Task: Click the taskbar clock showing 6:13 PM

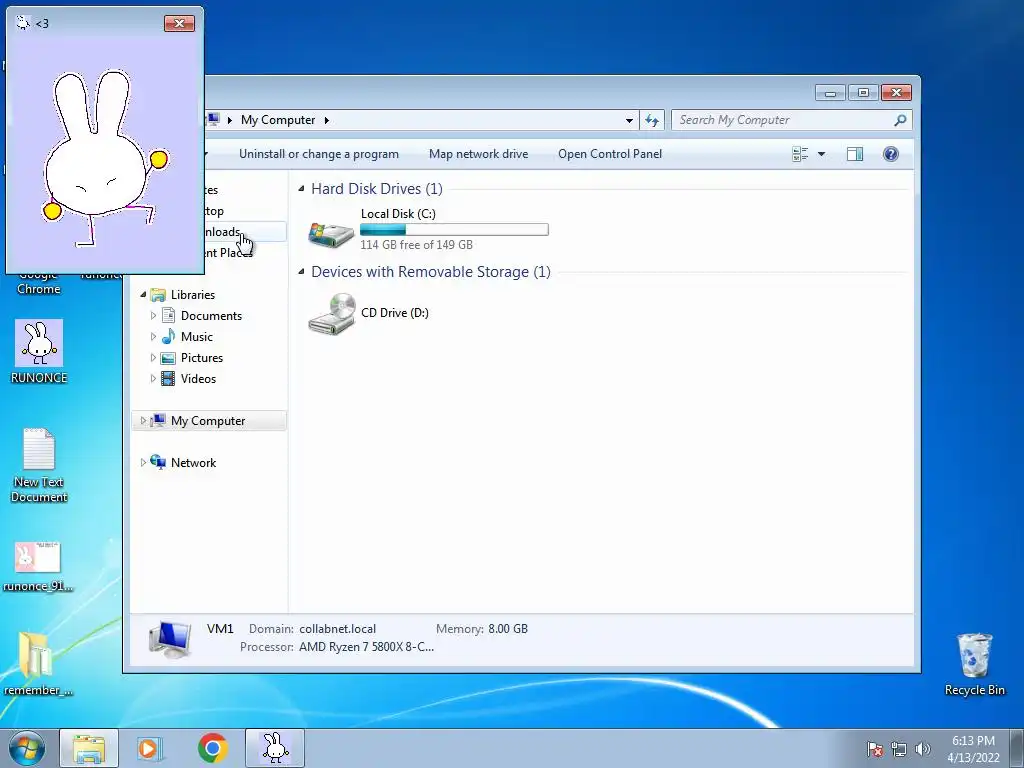Action: (973, 749)
